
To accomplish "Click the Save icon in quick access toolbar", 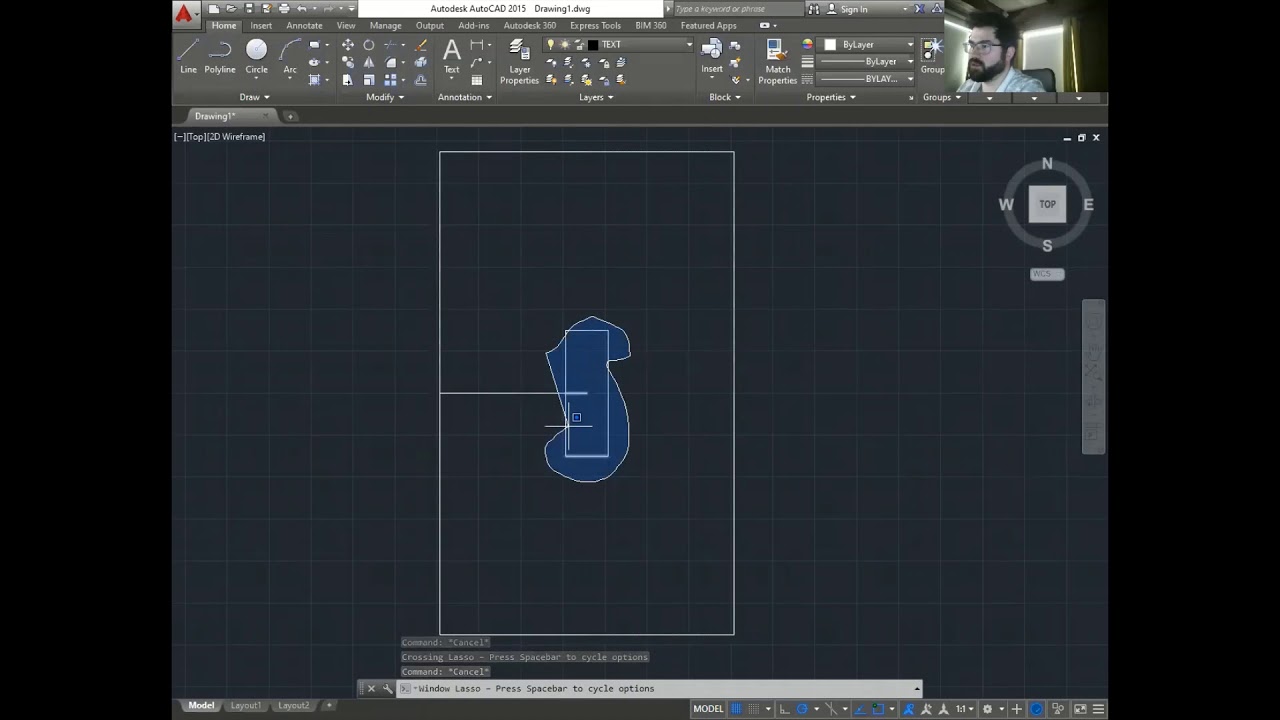I will point(248,9).
